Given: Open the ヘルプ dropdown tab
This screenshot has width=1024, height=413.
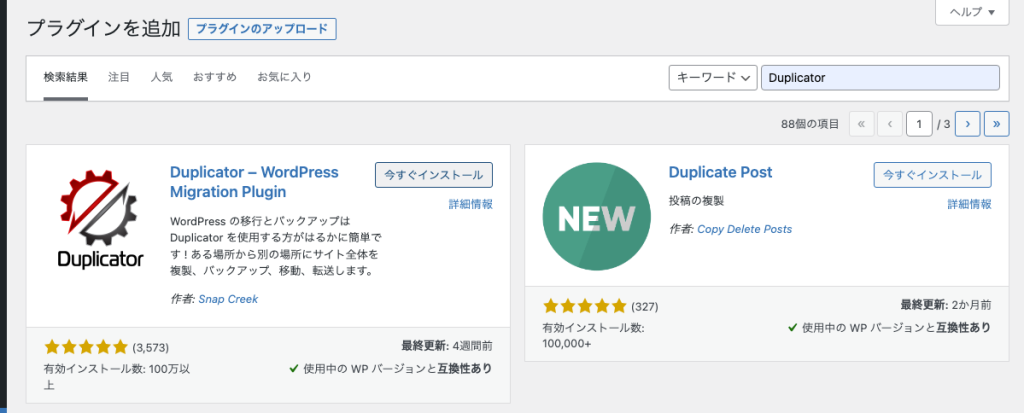Looking at the screenshot, I should click(972, 12).
